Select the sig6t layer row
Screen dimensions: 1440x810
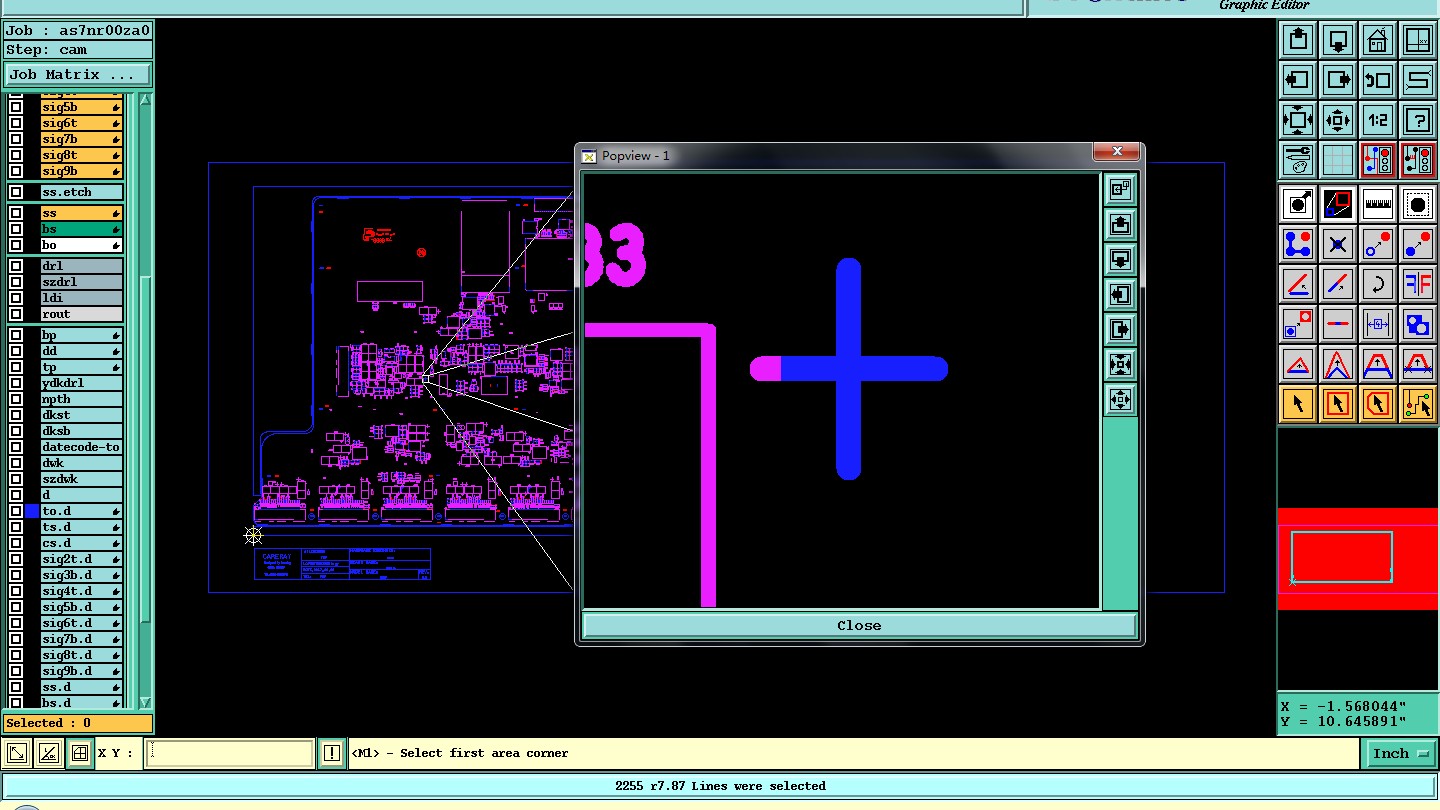tap(81, 123)
